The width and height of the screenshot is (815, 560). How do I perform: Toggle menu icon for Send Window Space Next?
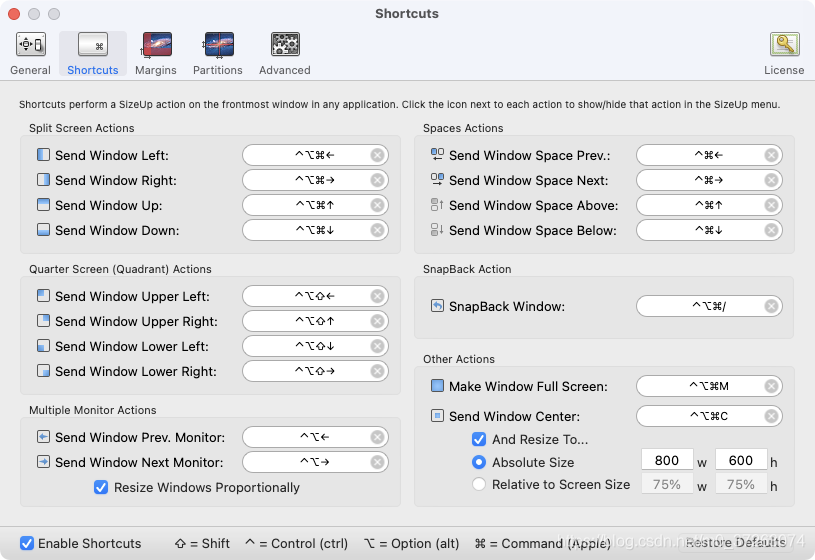[x=437, y=179]
